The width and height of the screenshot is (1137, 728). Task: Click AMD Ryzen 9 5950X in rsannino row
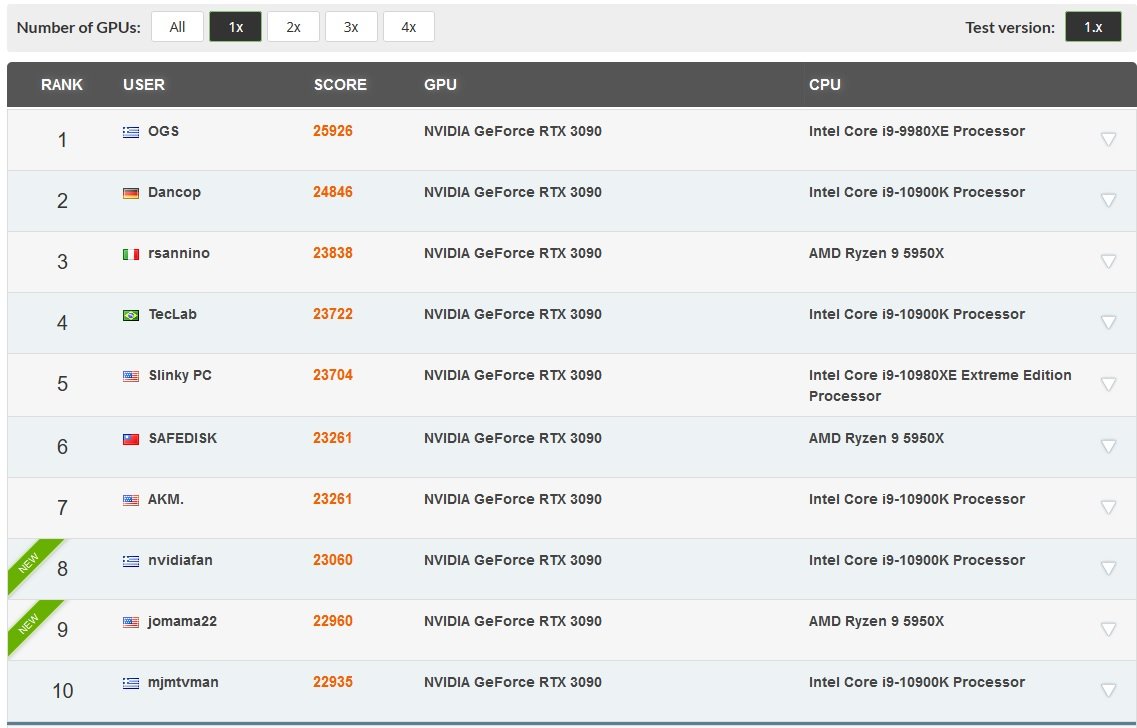pyautogui.click(x=876, y=253)
